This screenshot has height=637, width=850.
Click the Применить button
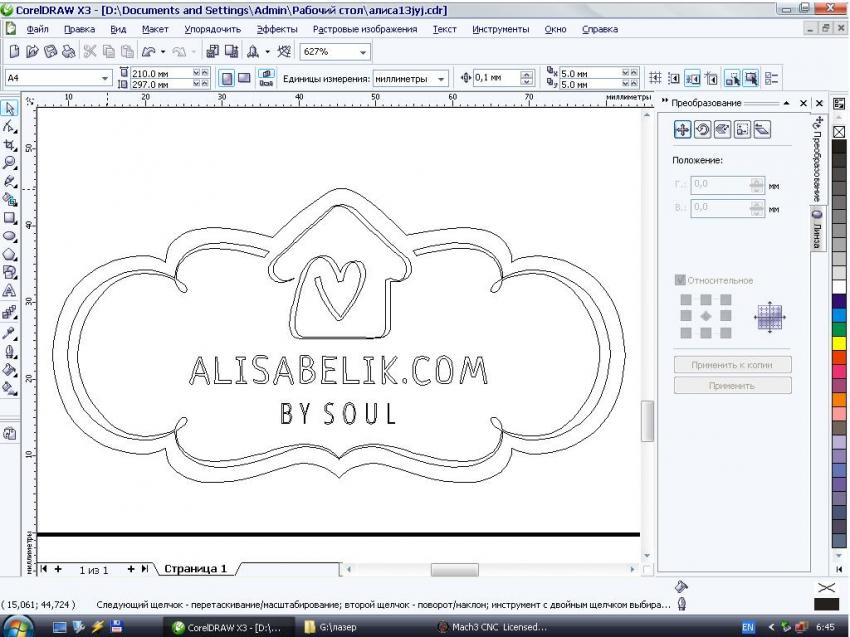coord(732,385)
